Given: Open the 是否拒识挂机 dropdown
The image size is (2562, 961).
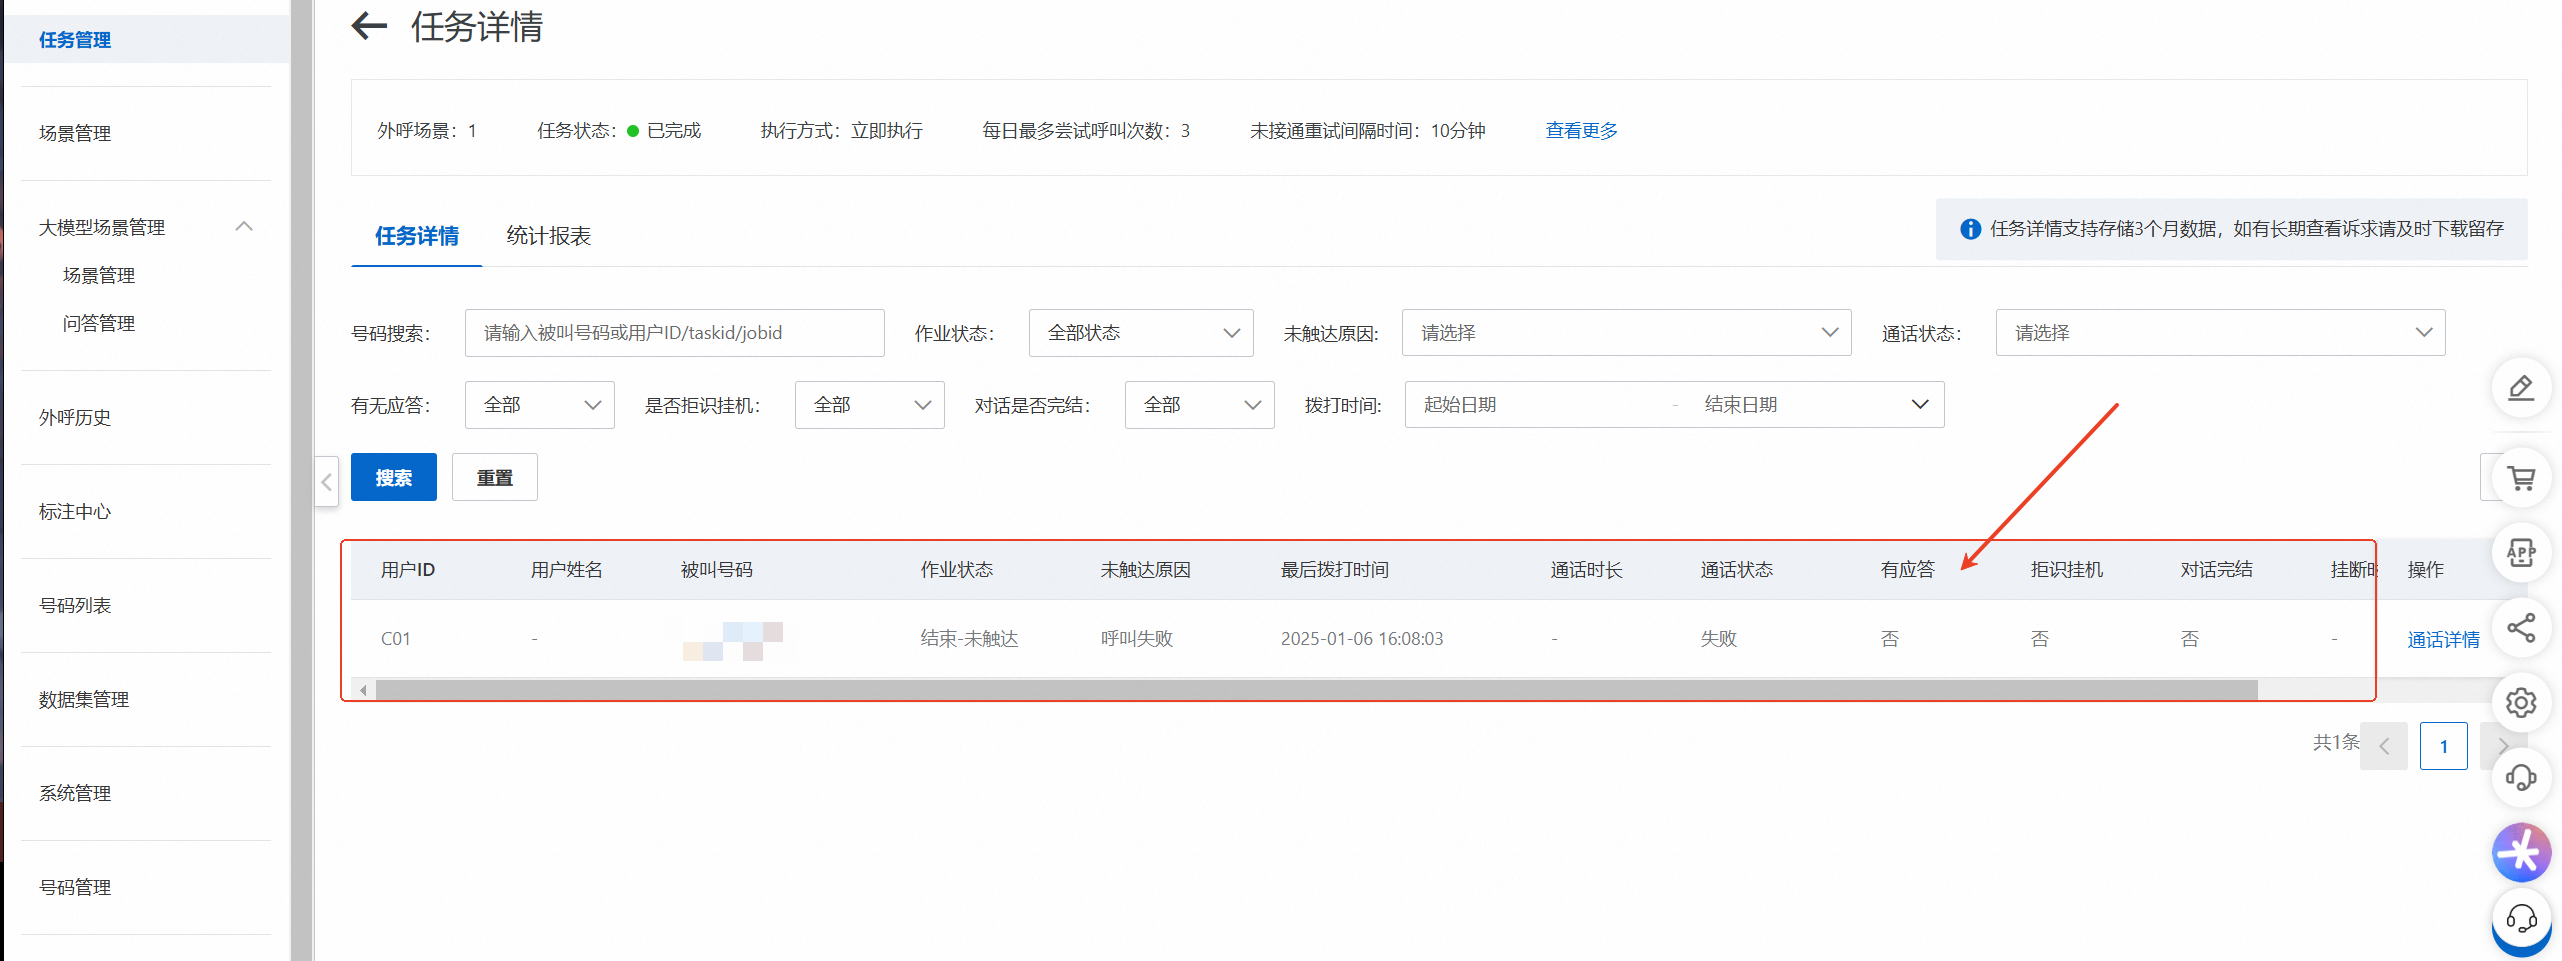Looking at the screenshot, I should [x=870, y=405].
